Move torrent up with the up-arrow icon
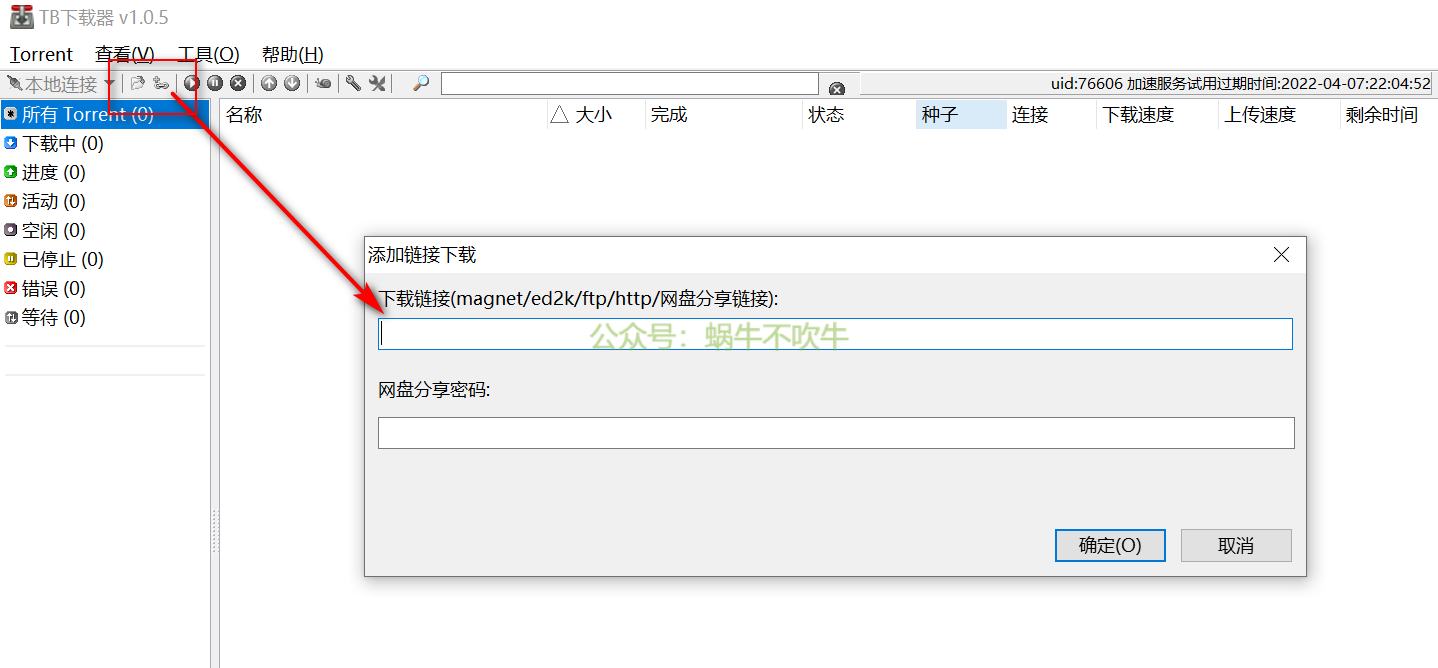 click(x=268, y=83)
